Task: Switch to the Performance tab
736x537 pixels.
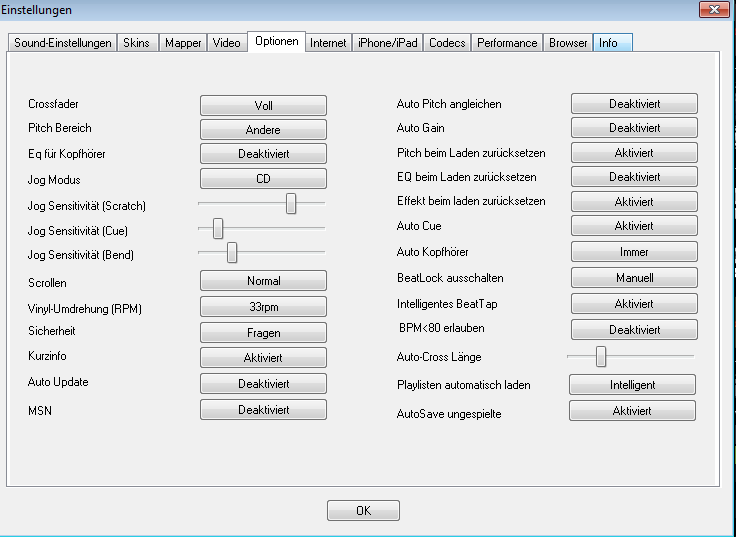Action: coord(507,43)
